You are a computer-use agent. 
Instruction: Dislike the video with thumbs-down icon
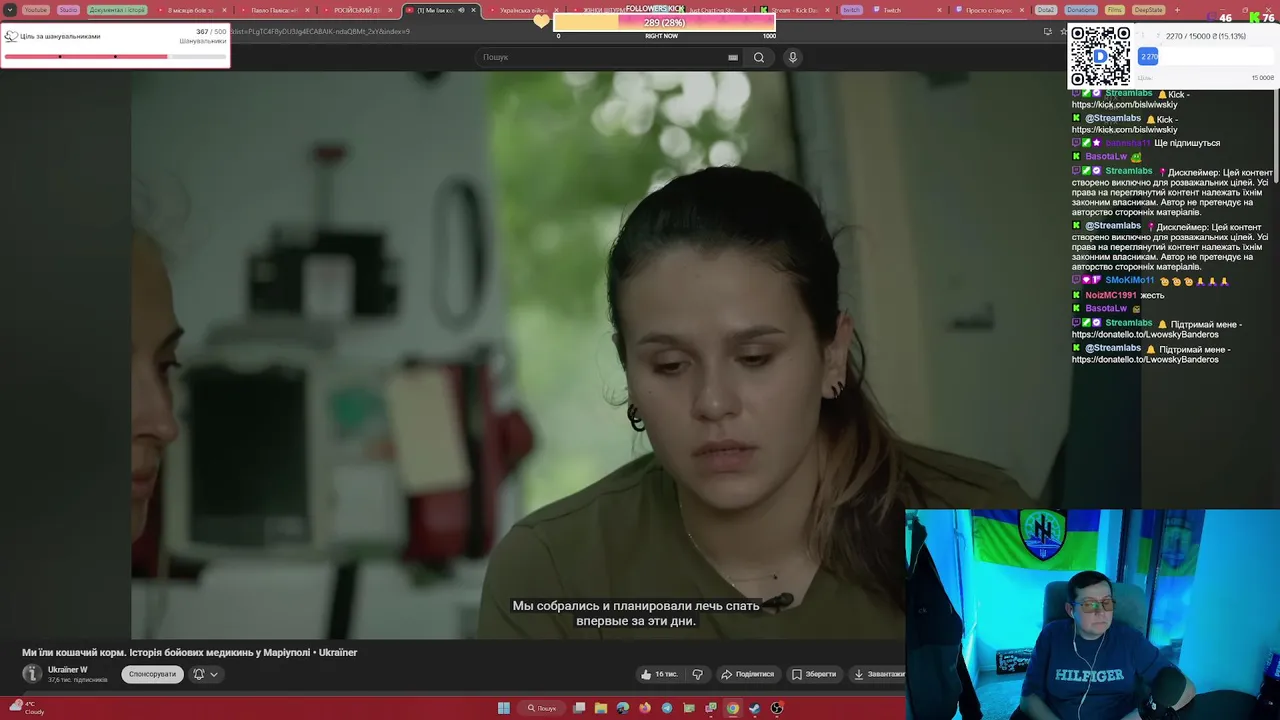(x=698, y=674)
